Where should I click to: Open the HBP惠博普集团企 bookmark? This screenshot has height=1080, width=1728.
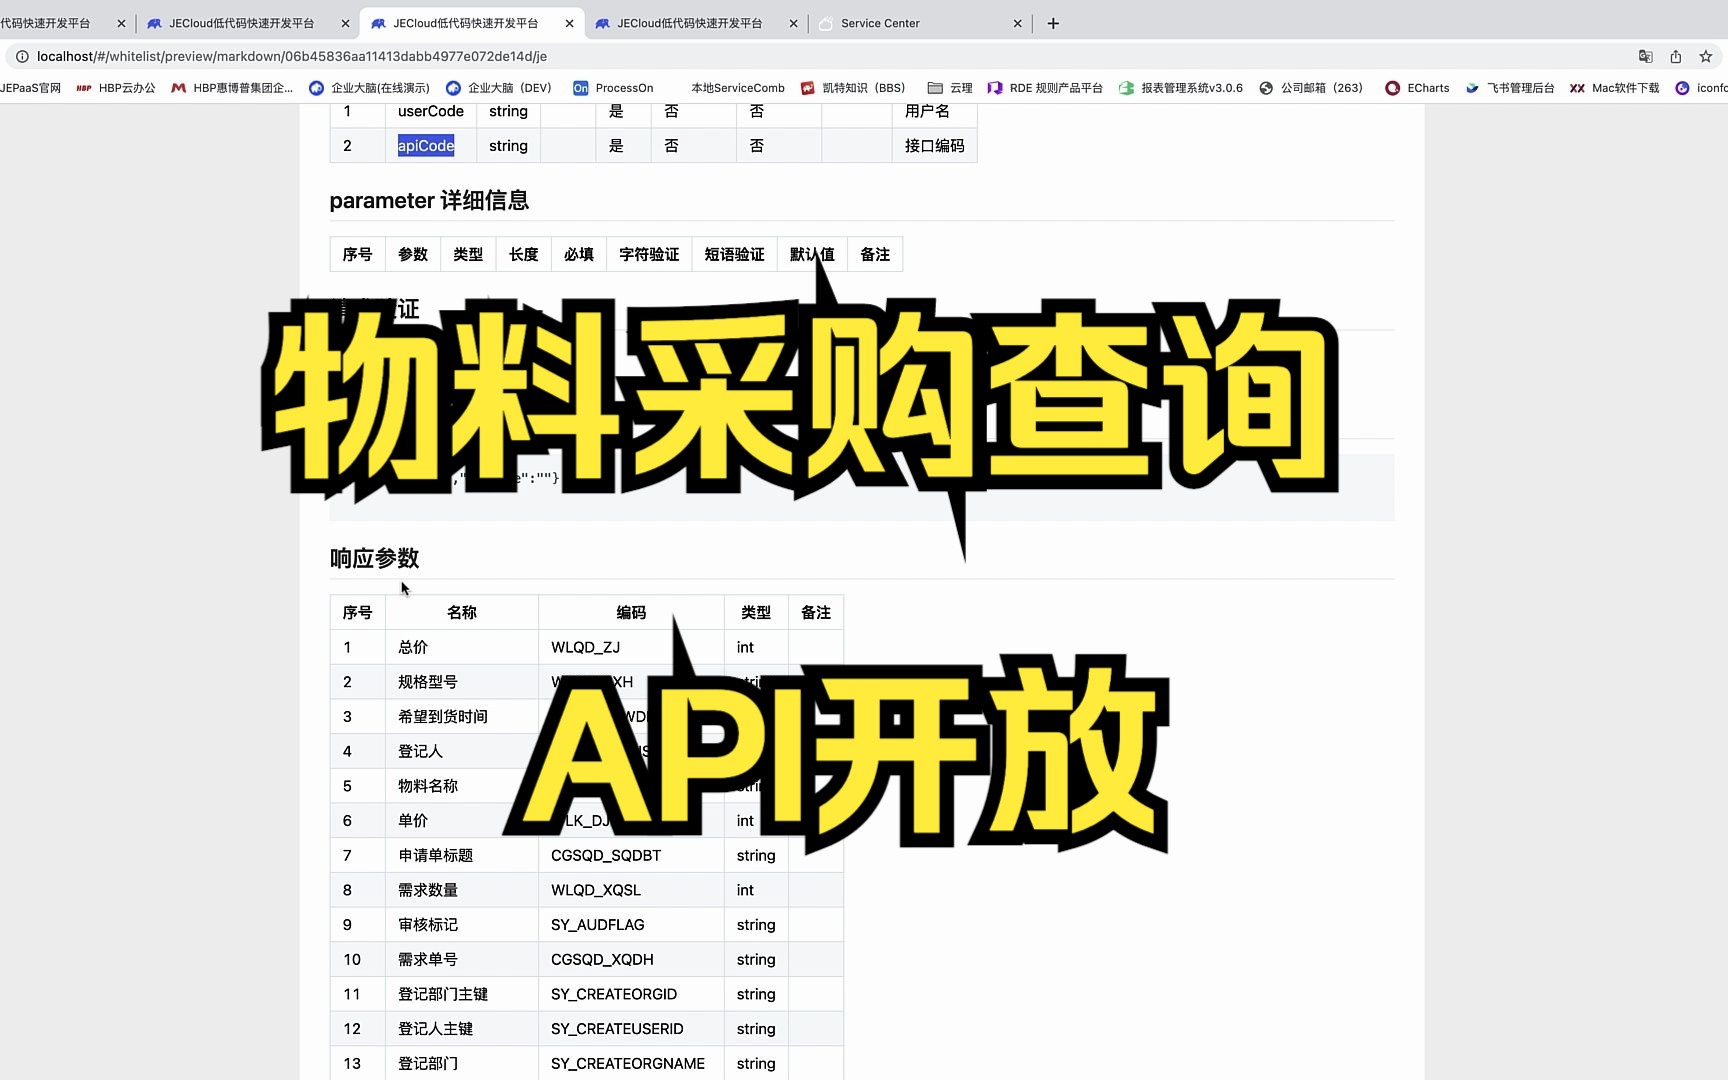pos(232,88)
